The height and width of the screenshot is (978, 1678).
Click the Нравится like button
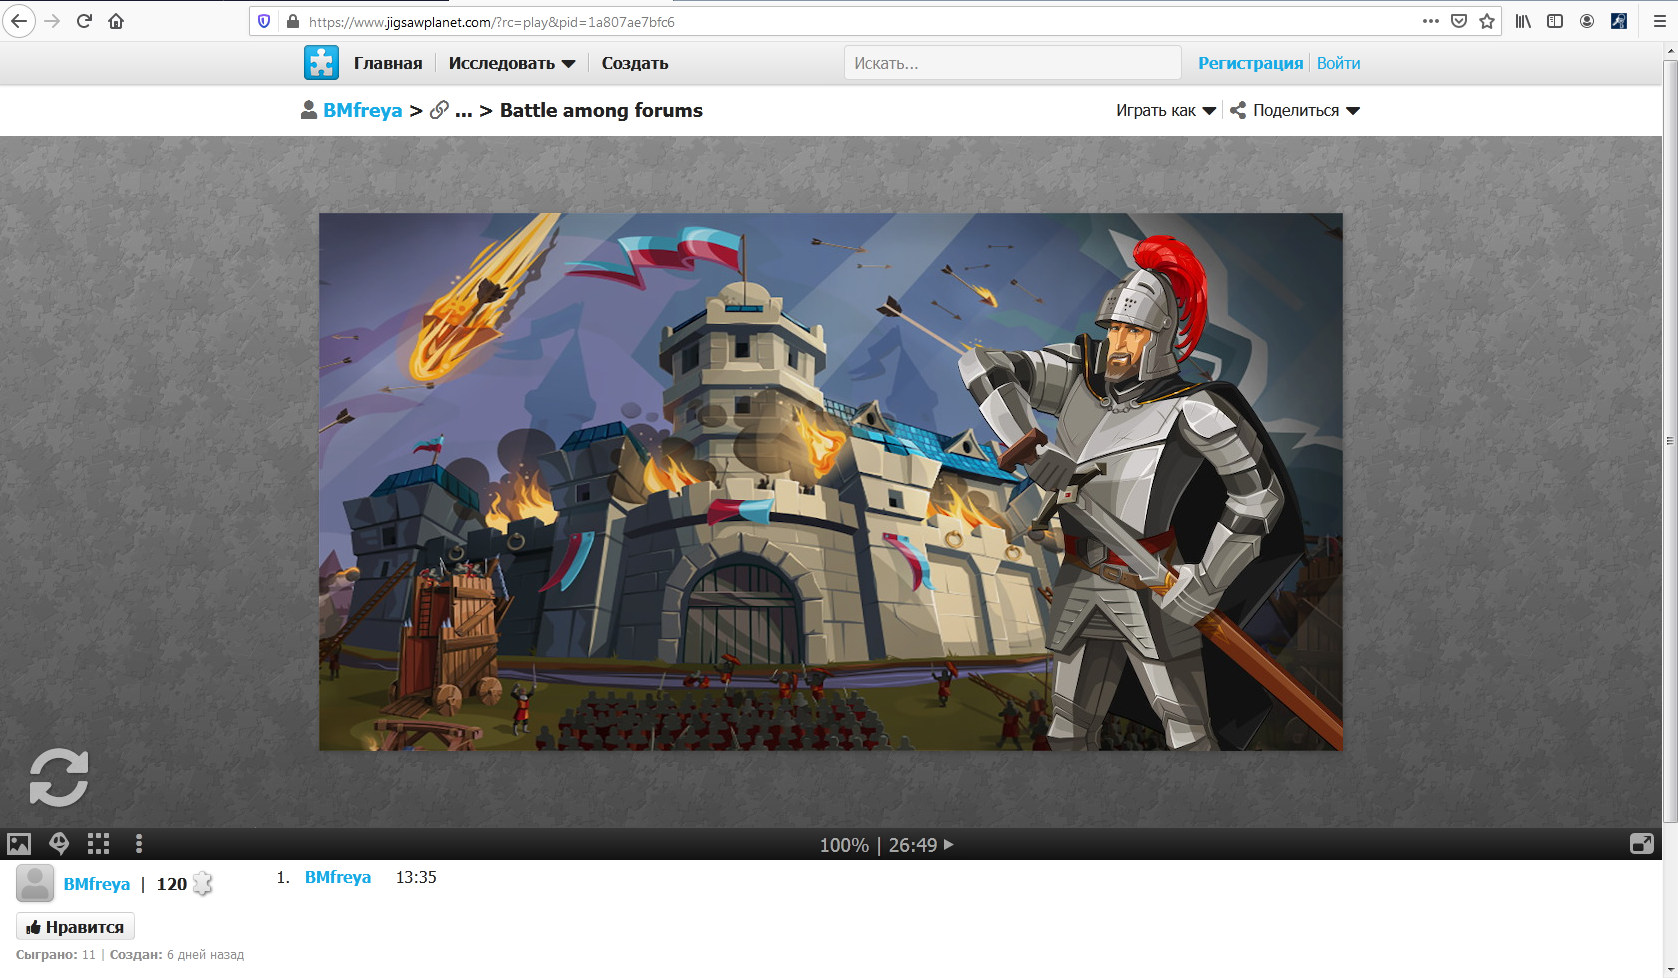click(x=75, y=927)
